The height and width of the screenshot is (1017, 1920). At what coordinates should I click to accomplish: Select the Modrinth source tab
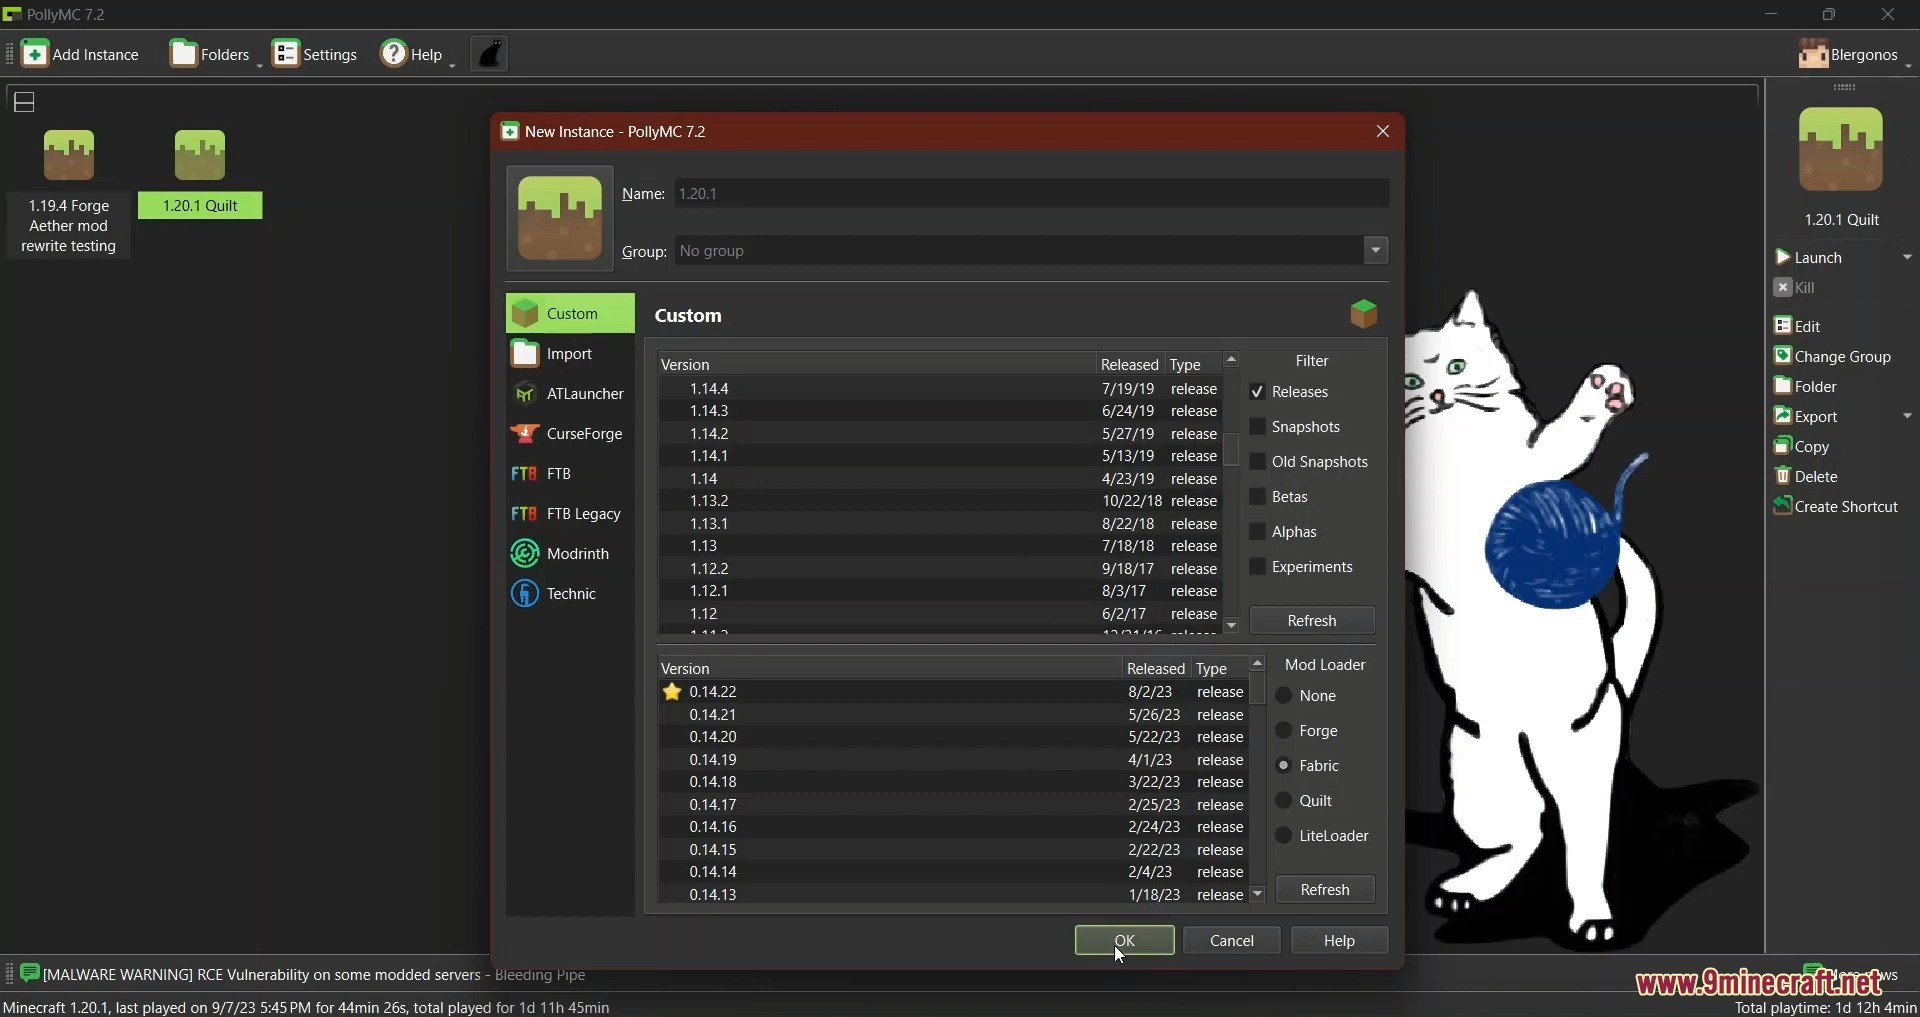570,555
